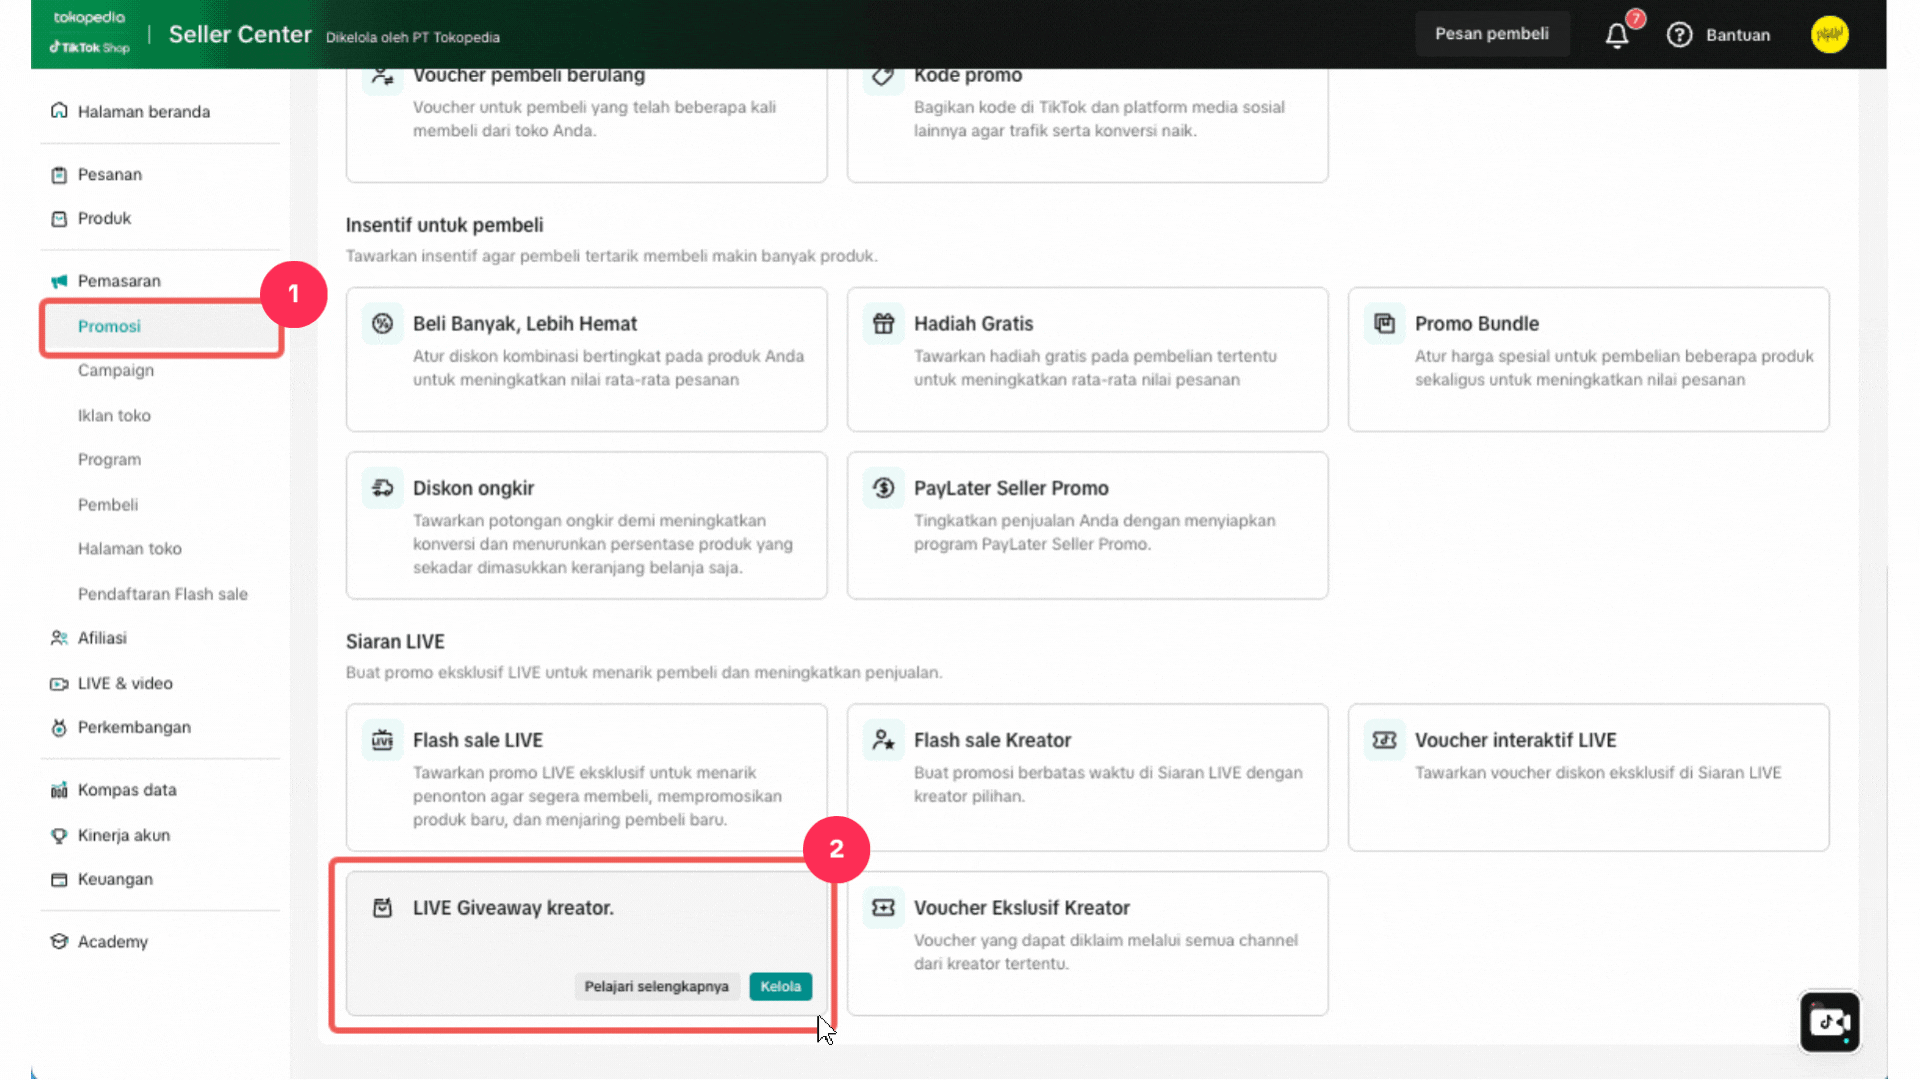Screen dimensions: 1920x1080
Task: Click the yellow profile avatar
Action: coord(1829,35)
